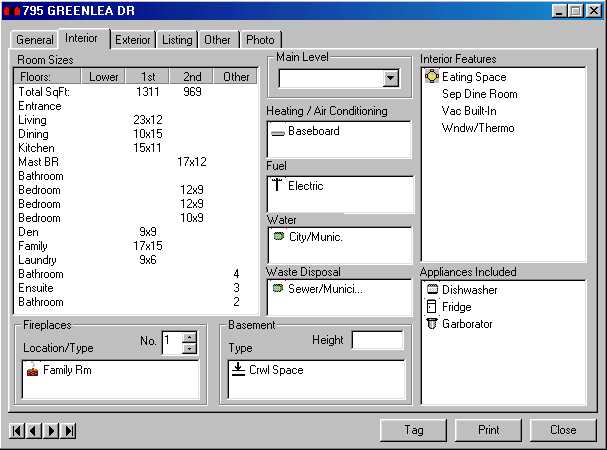Increase the fireplace No. value

pyautogui.click(x=190, y=337)
